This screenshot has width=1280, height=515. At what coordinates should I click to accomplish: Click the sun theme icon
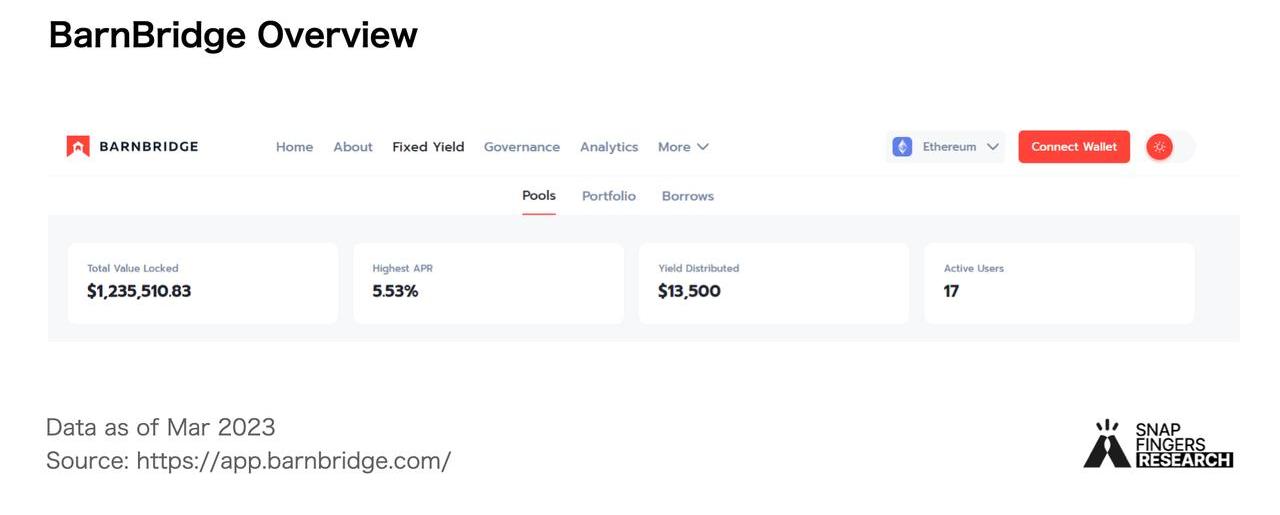[1159, 147]
